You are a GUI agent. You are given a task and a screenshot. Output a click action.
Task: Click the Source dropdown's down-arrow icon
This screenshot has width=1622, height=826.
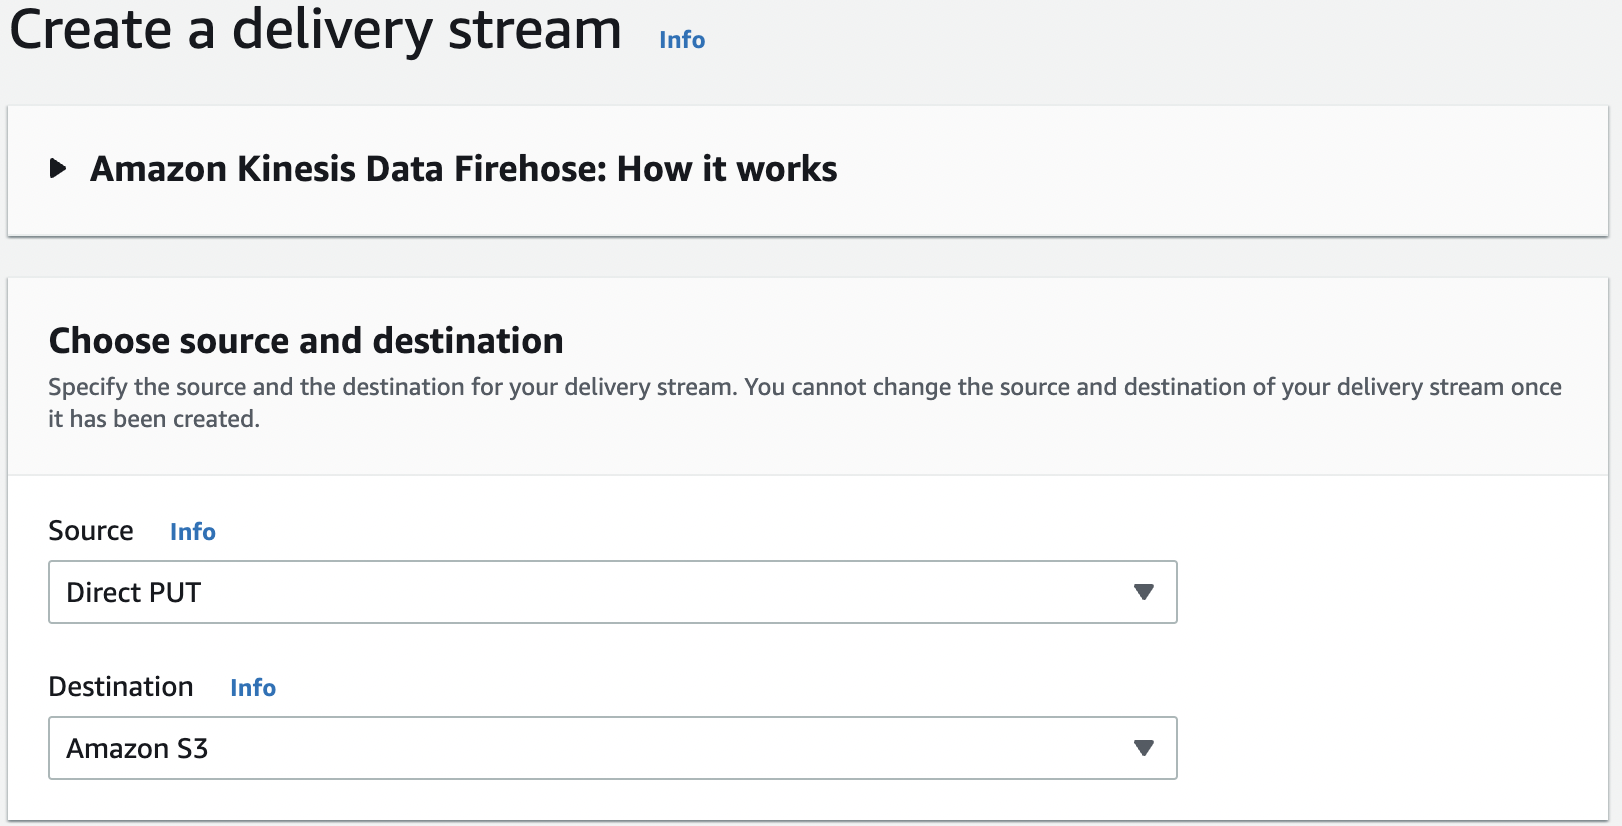pyautogui.click(x=1144, y=592)
